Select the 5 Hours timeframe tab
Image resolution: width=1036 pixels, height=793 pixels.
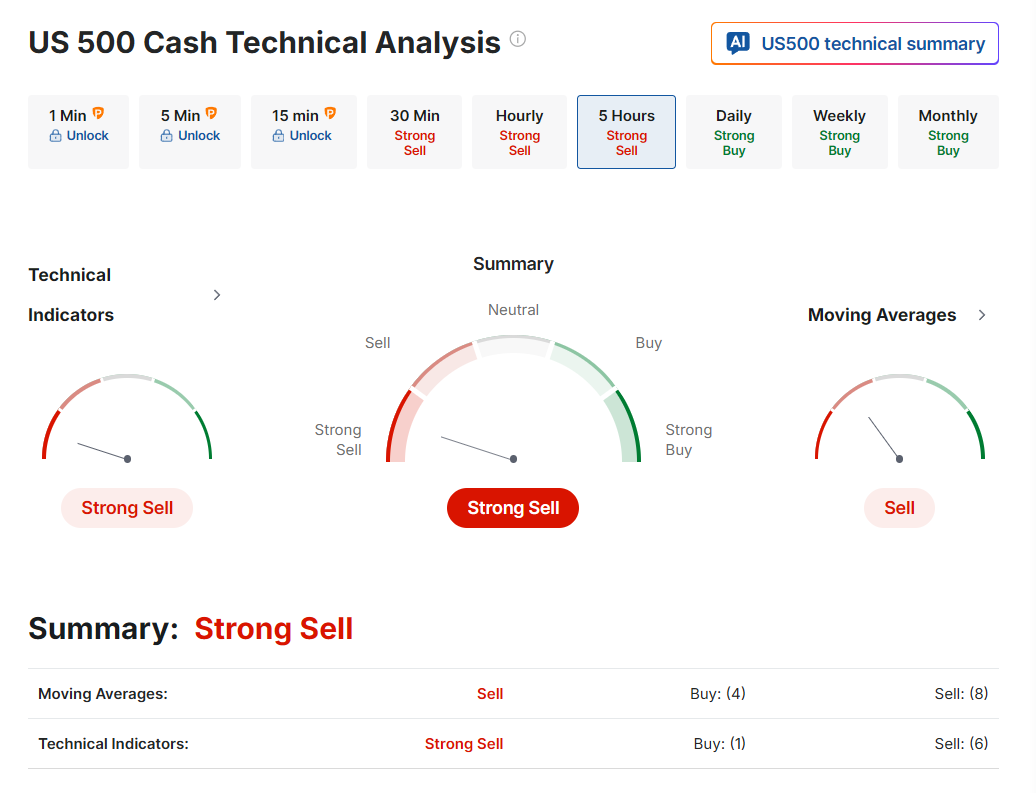(x=626, y=132)
